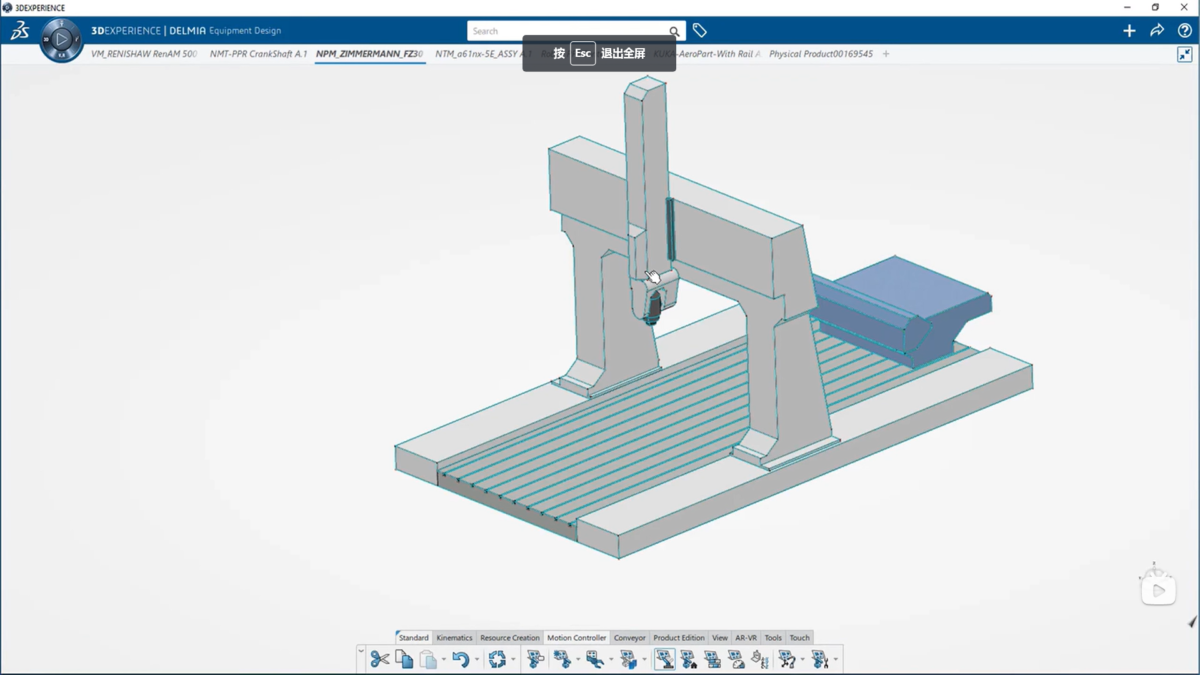Open dropdown arrow next to Update
Screen dimensions: 1200x675
[514, 660]
